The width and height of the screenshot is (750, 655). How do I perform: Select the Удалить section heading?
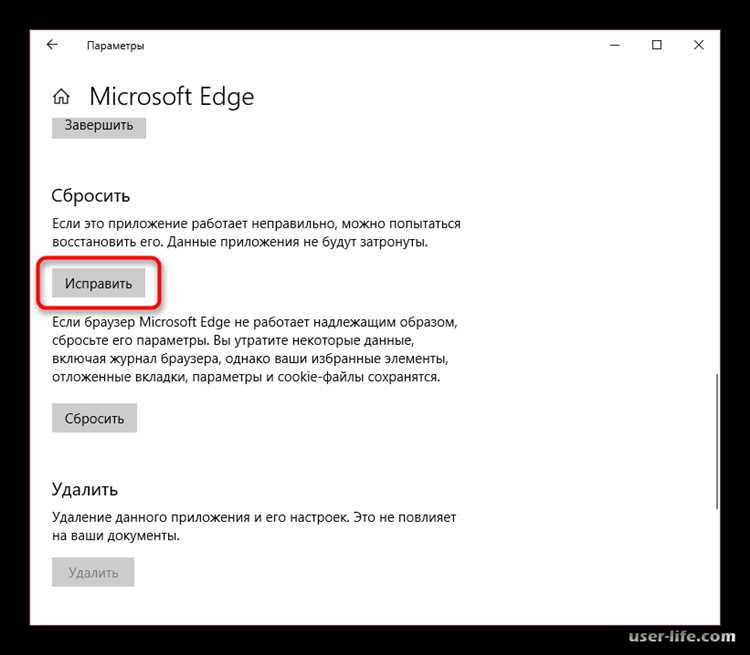[85, 489]
